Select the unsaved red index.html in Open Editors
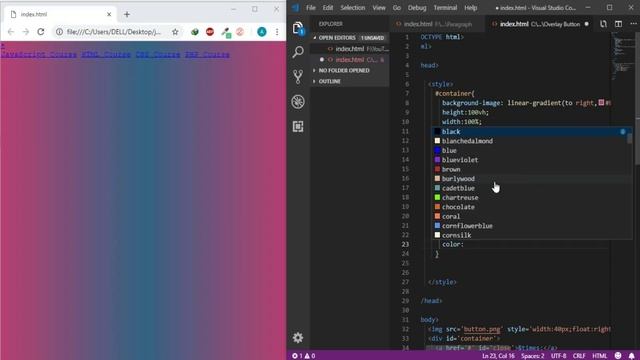Viewport: 640px width, 360px height. [x=350, y=60]
